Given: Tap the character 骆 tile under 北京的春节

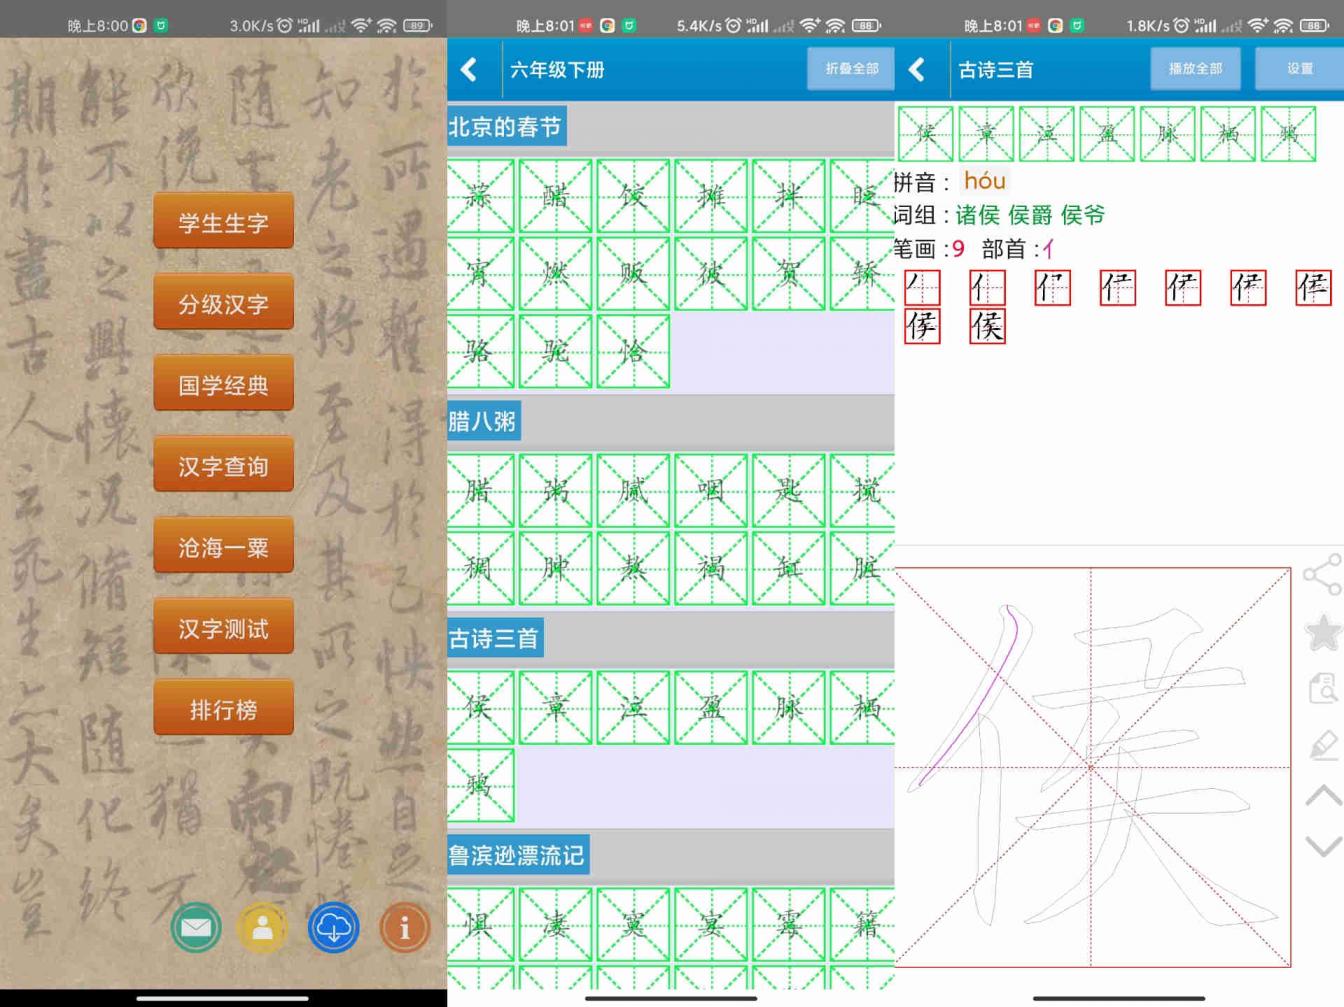Looking at the screenshot, I should coord(480,352).
